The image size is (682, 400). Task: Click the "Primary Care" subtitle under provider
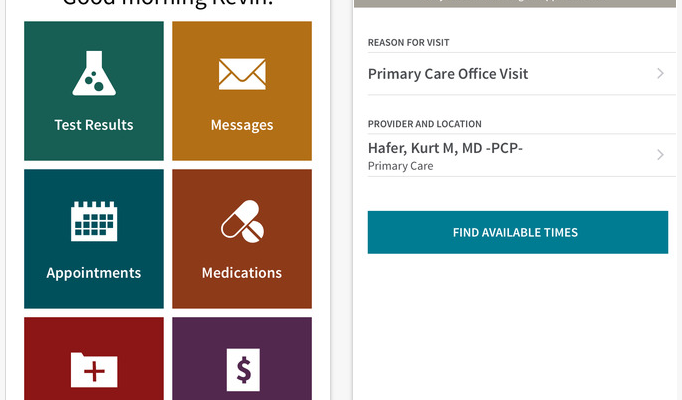tap(401, 166)
